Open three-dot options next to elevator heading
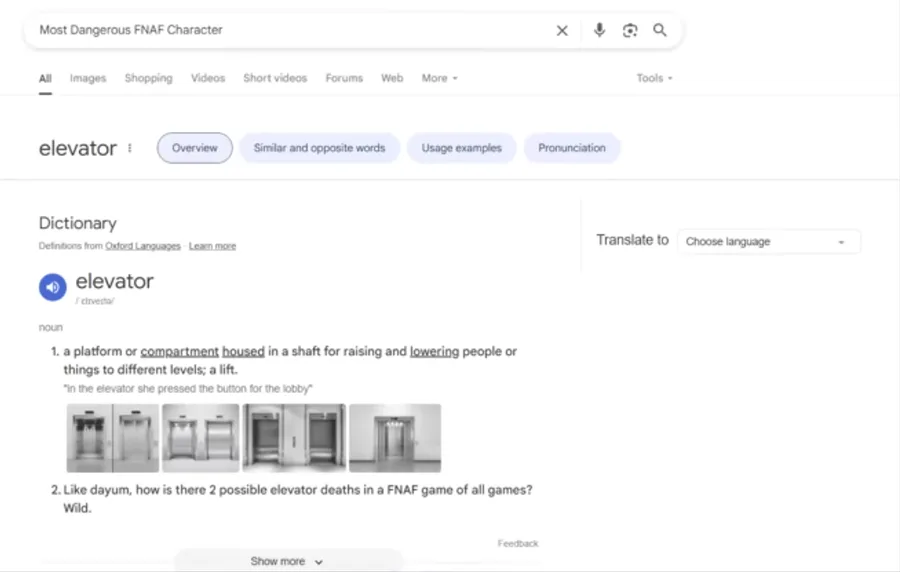Image resolution: width=900 pixels, height=572 pixels. (130, 148)
